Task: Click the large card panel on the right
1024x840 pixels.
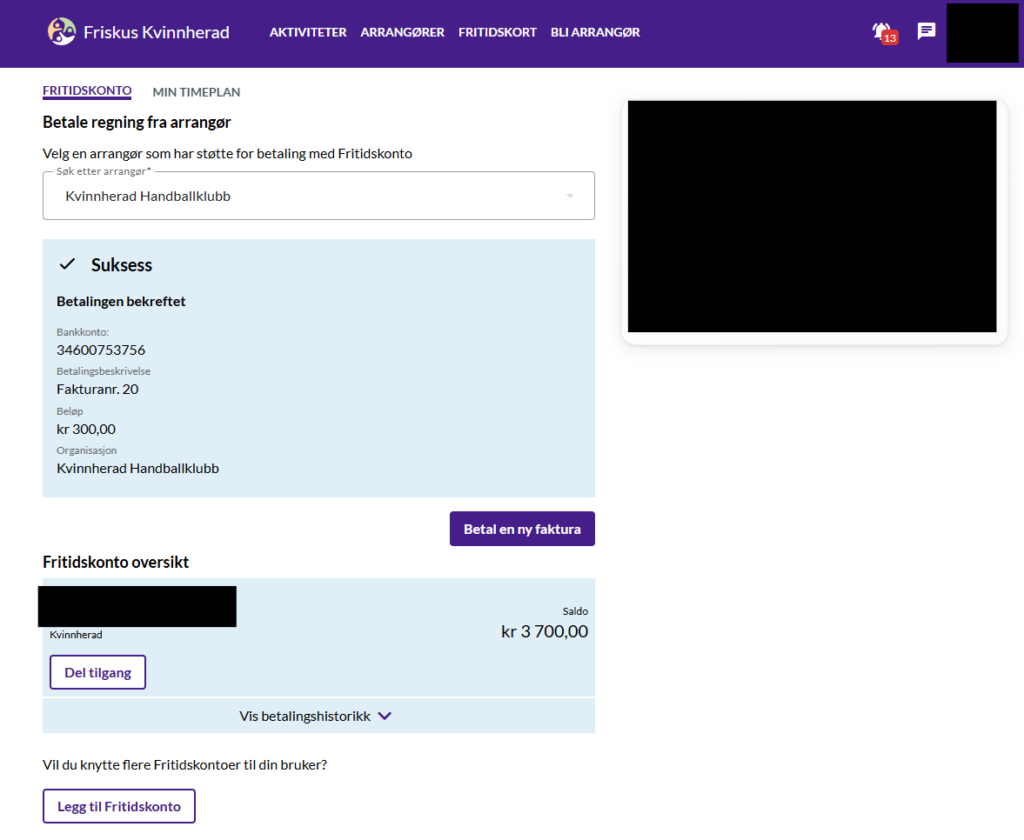Action: [x=813, y=217]
